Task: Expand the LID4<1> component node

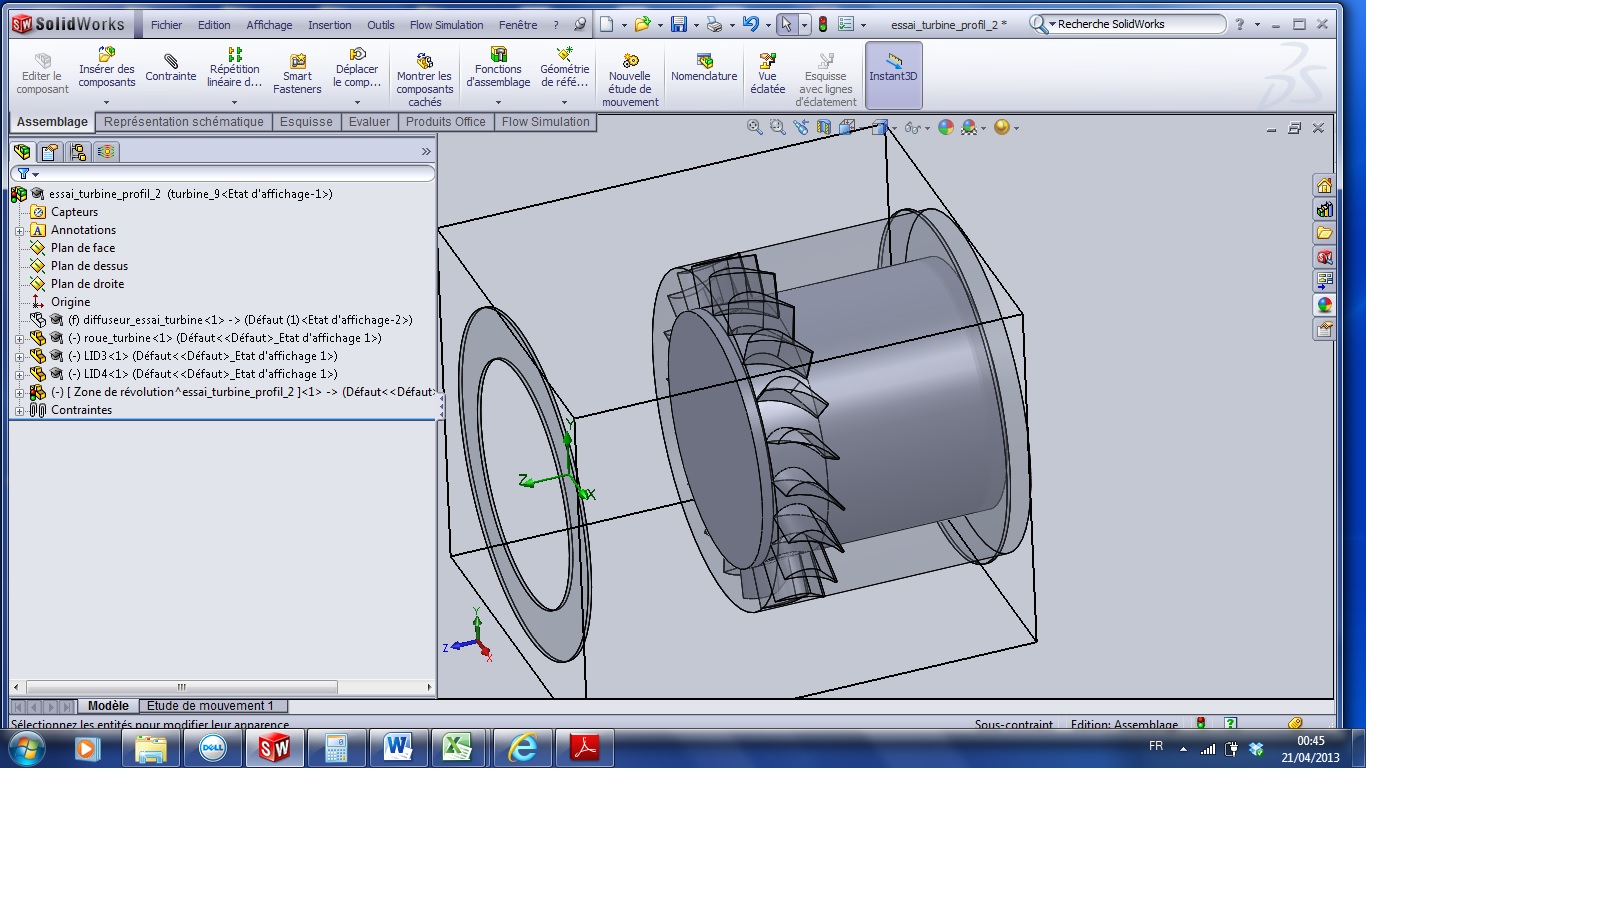Action: [x=19, y=374]
